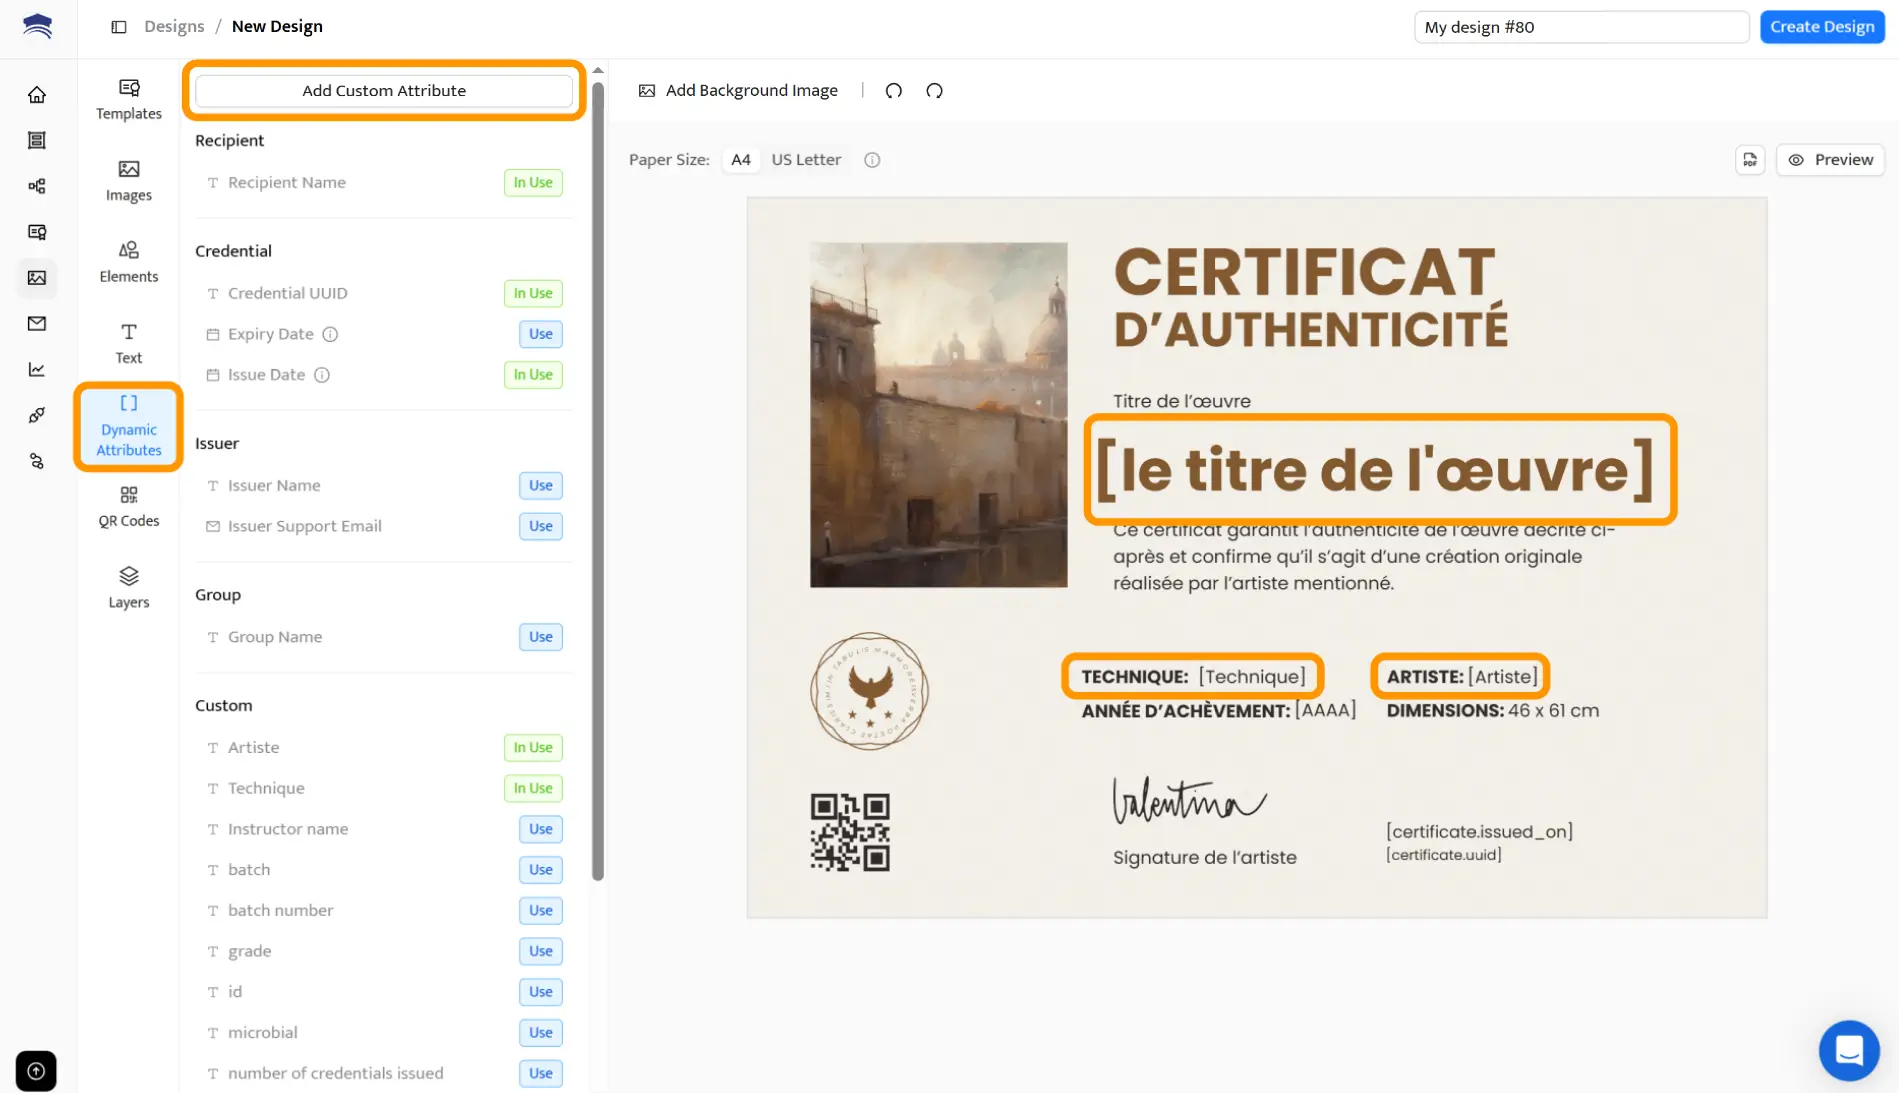Select A4 paper size
The width and height of the screenshot is (1899, 1093).
pyautogui.click(x=741, y=160)
